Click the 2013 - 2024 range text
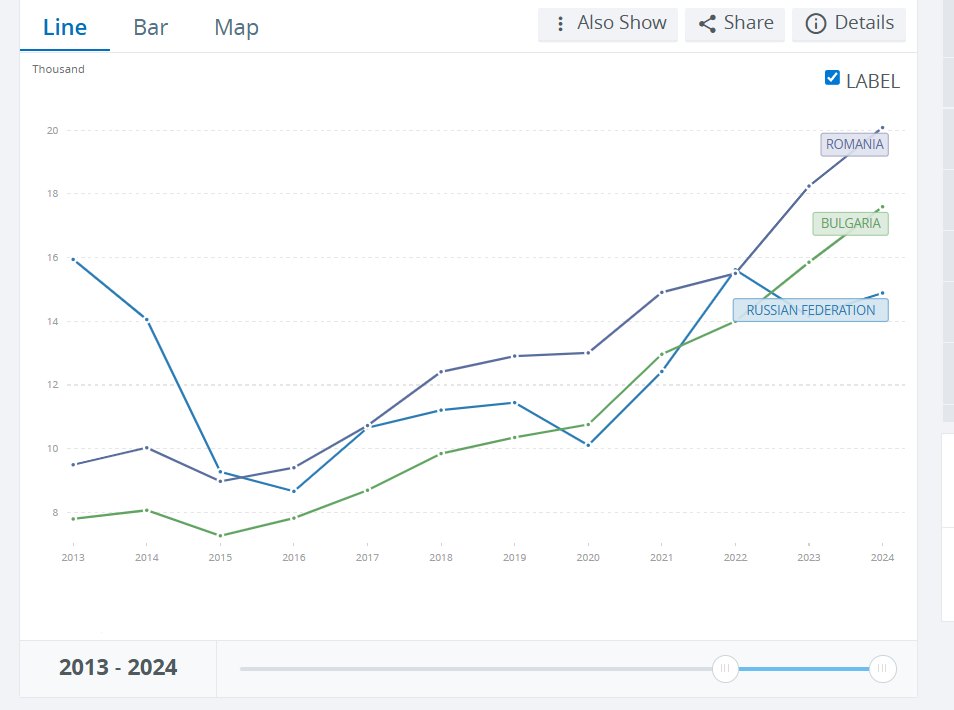Viewport: 954px width, 710px height. 118,667
